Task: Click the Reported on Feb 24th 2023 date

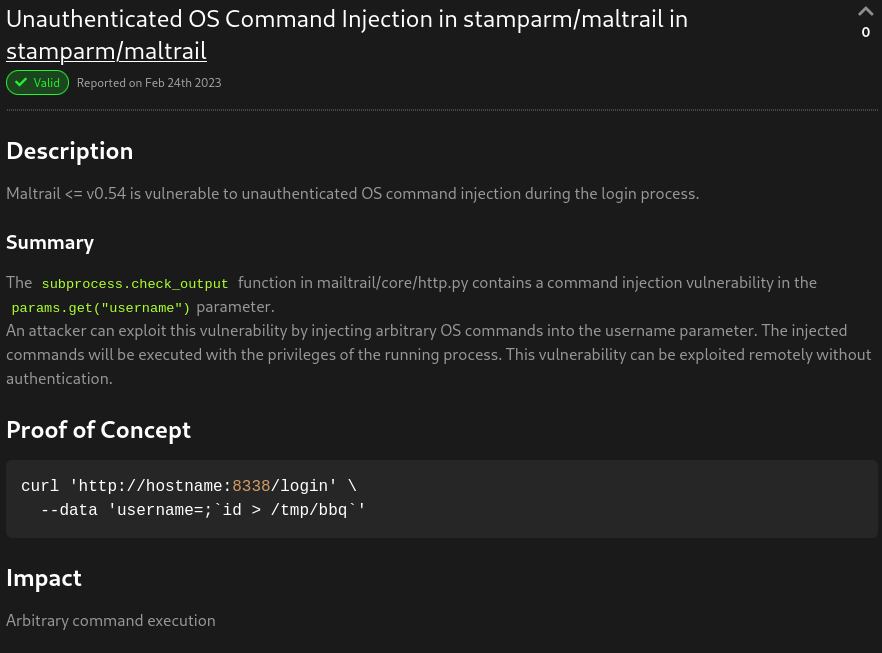Action: pyautogui.click(x=149, y=83)
